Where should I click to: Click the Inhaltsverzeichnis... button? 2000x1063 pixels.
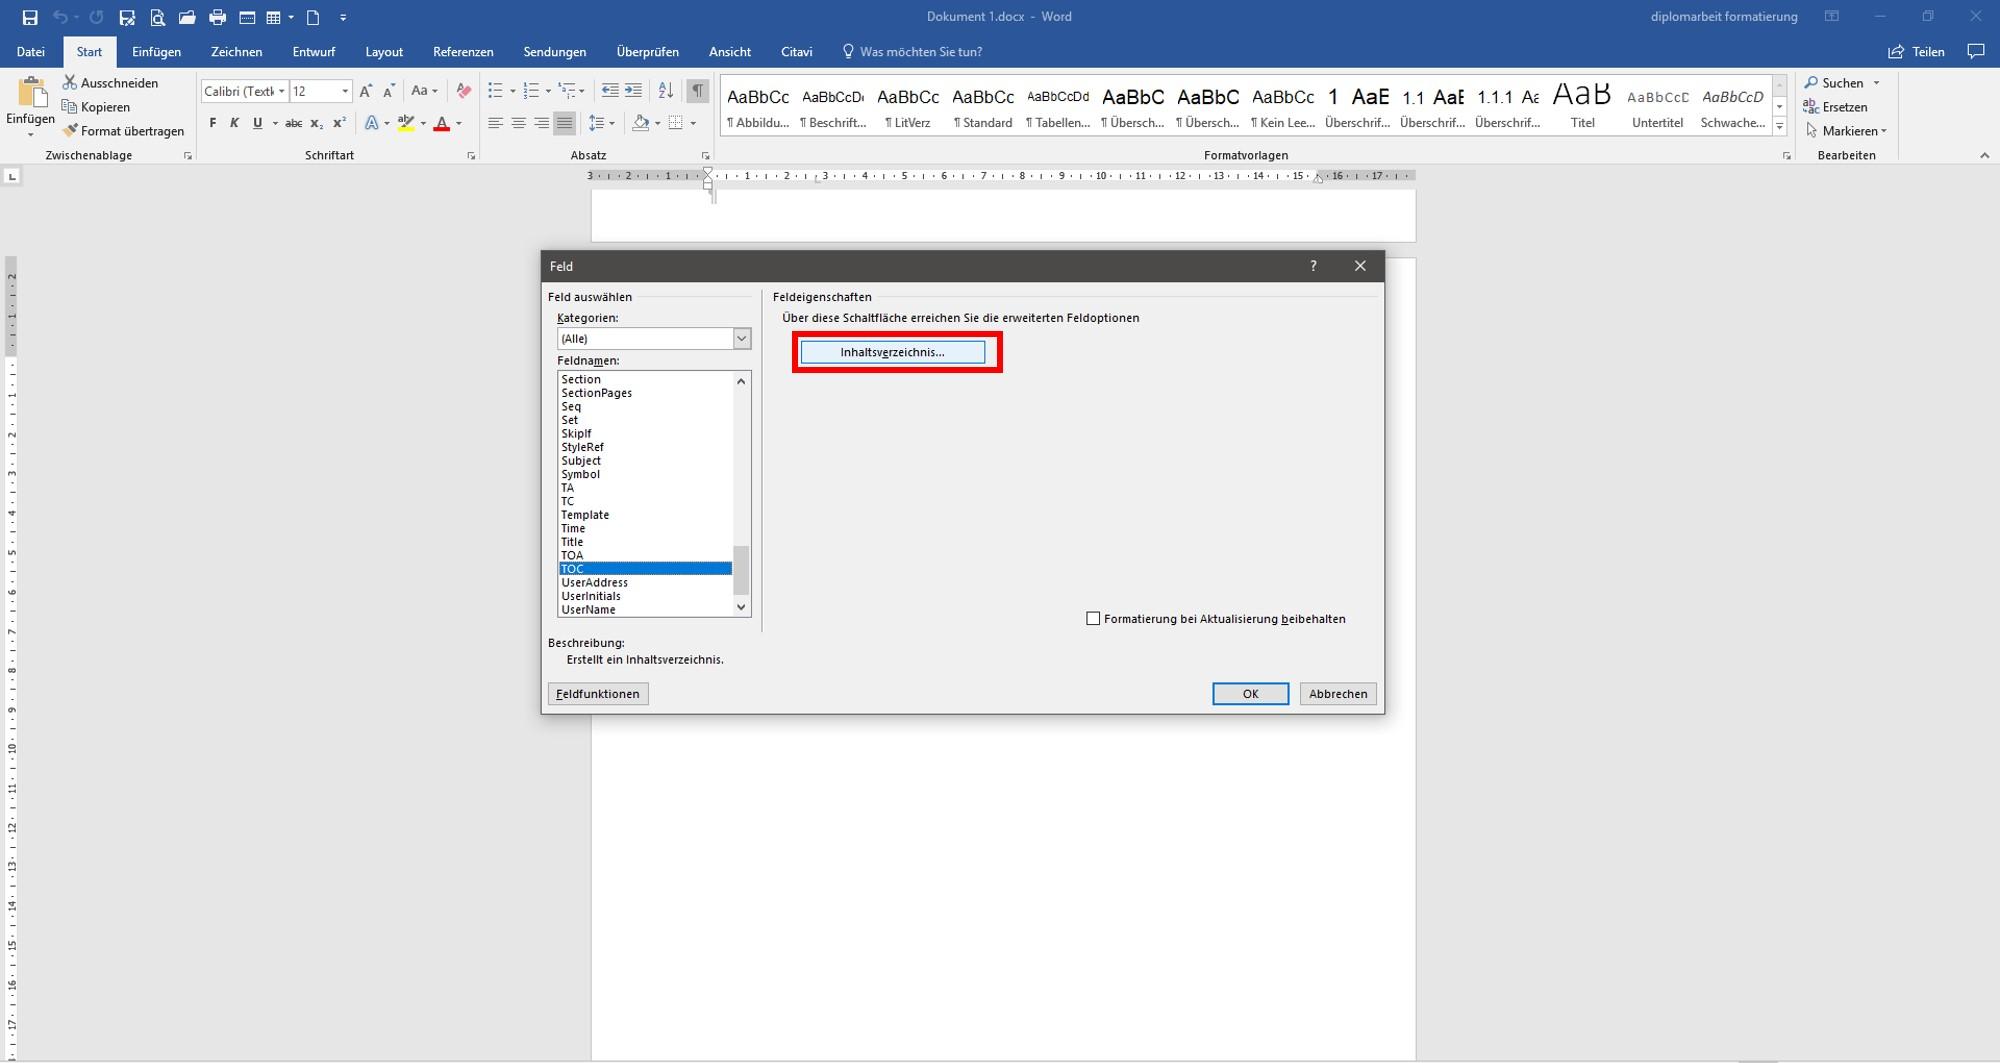pyautogui.click(x=892, y=352)
